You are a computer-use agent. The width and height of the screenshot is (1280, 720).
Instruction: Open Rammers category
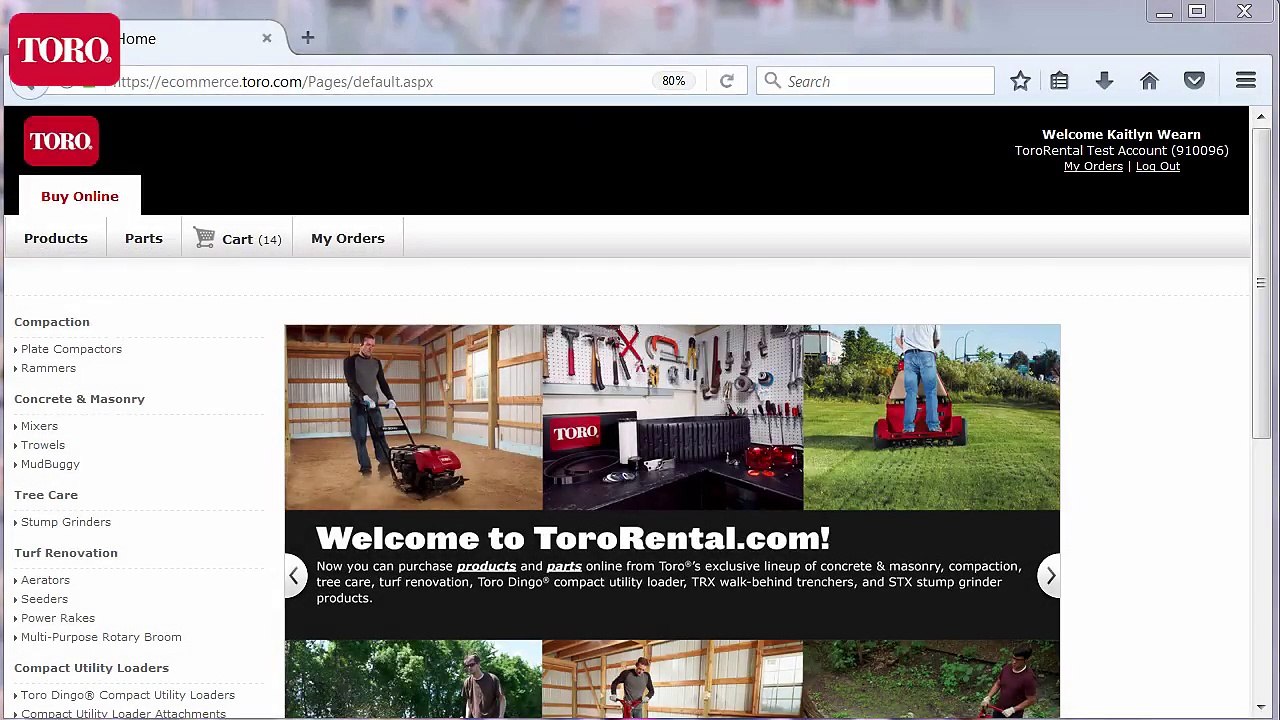click(48, 368)
